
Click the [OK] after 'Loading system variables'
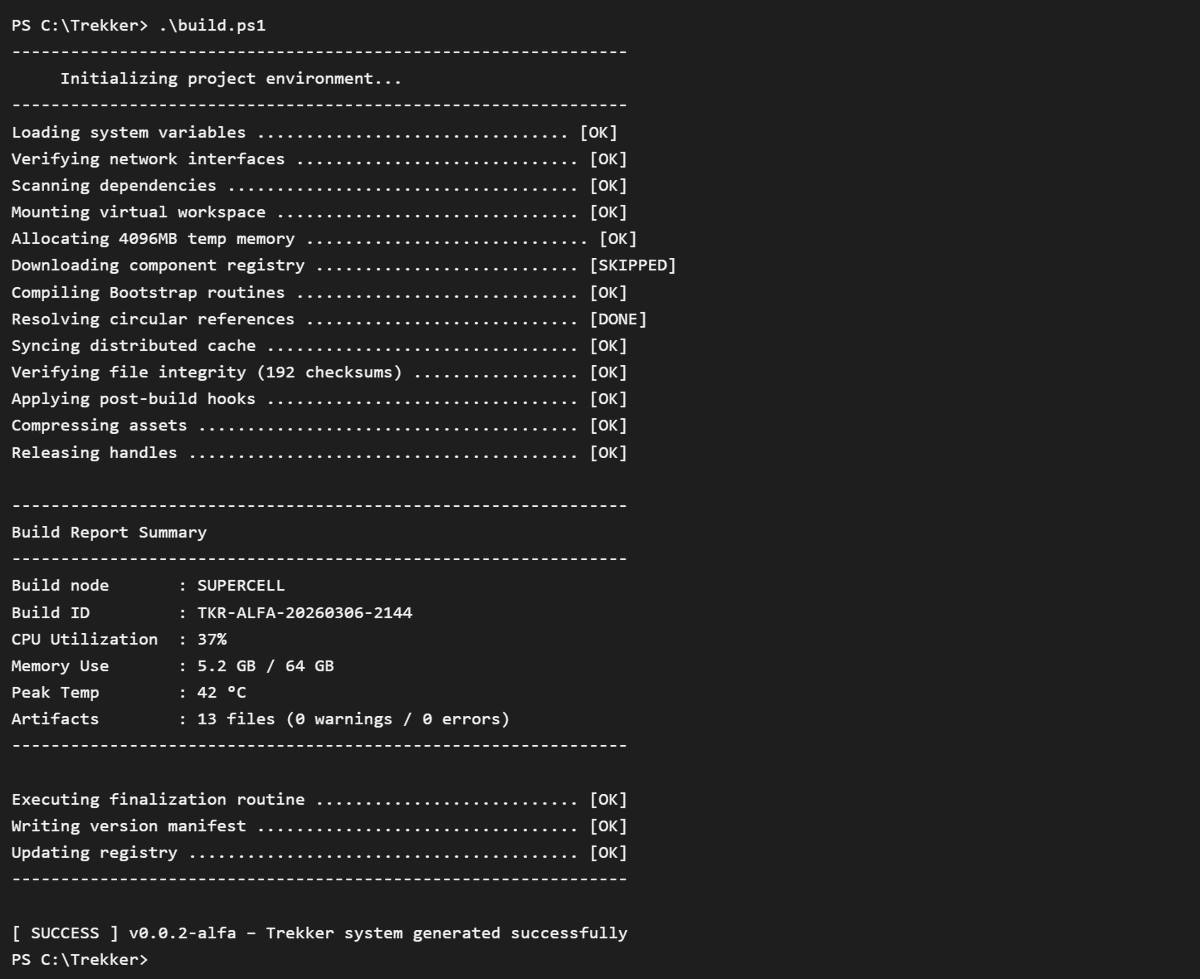tap(599, 132)
